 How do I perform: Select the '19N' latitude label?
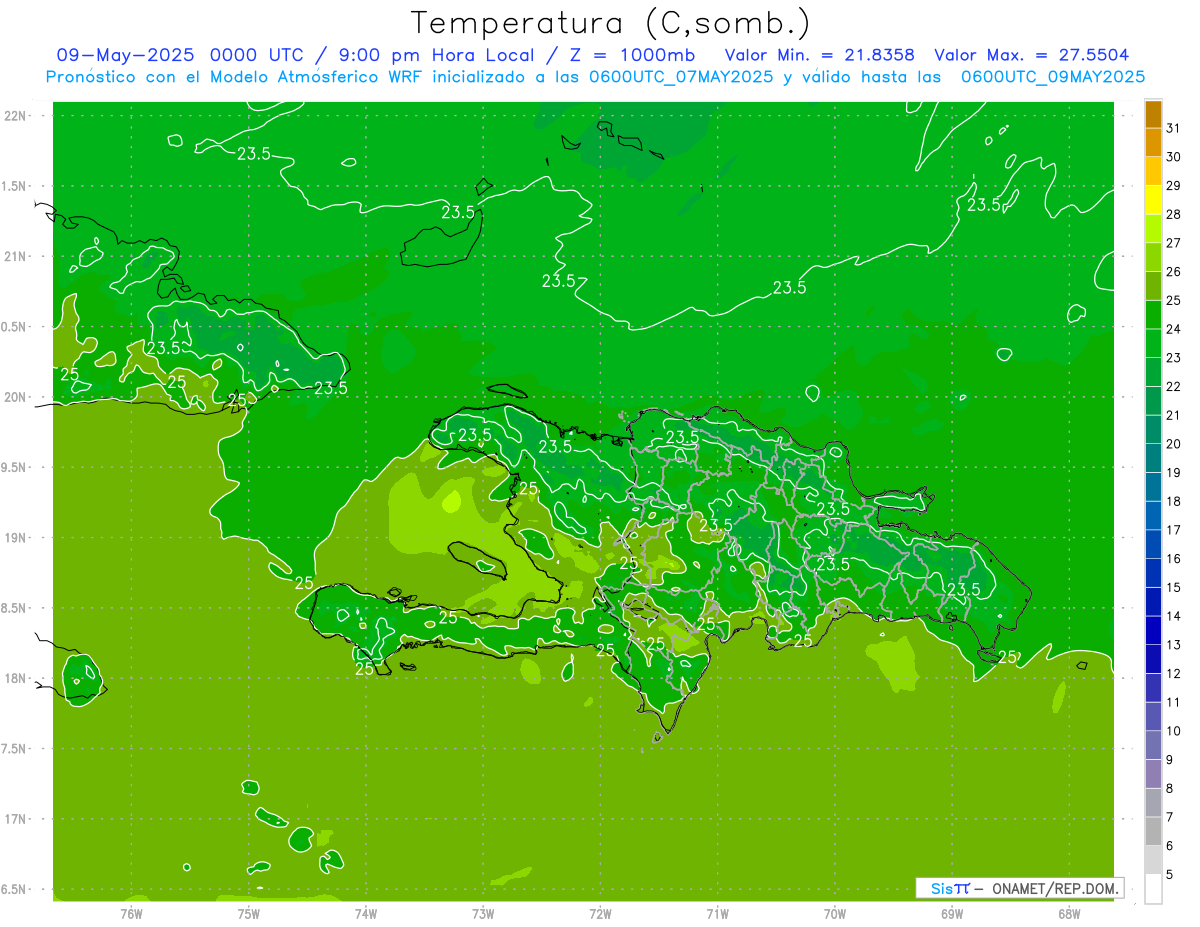15,538
